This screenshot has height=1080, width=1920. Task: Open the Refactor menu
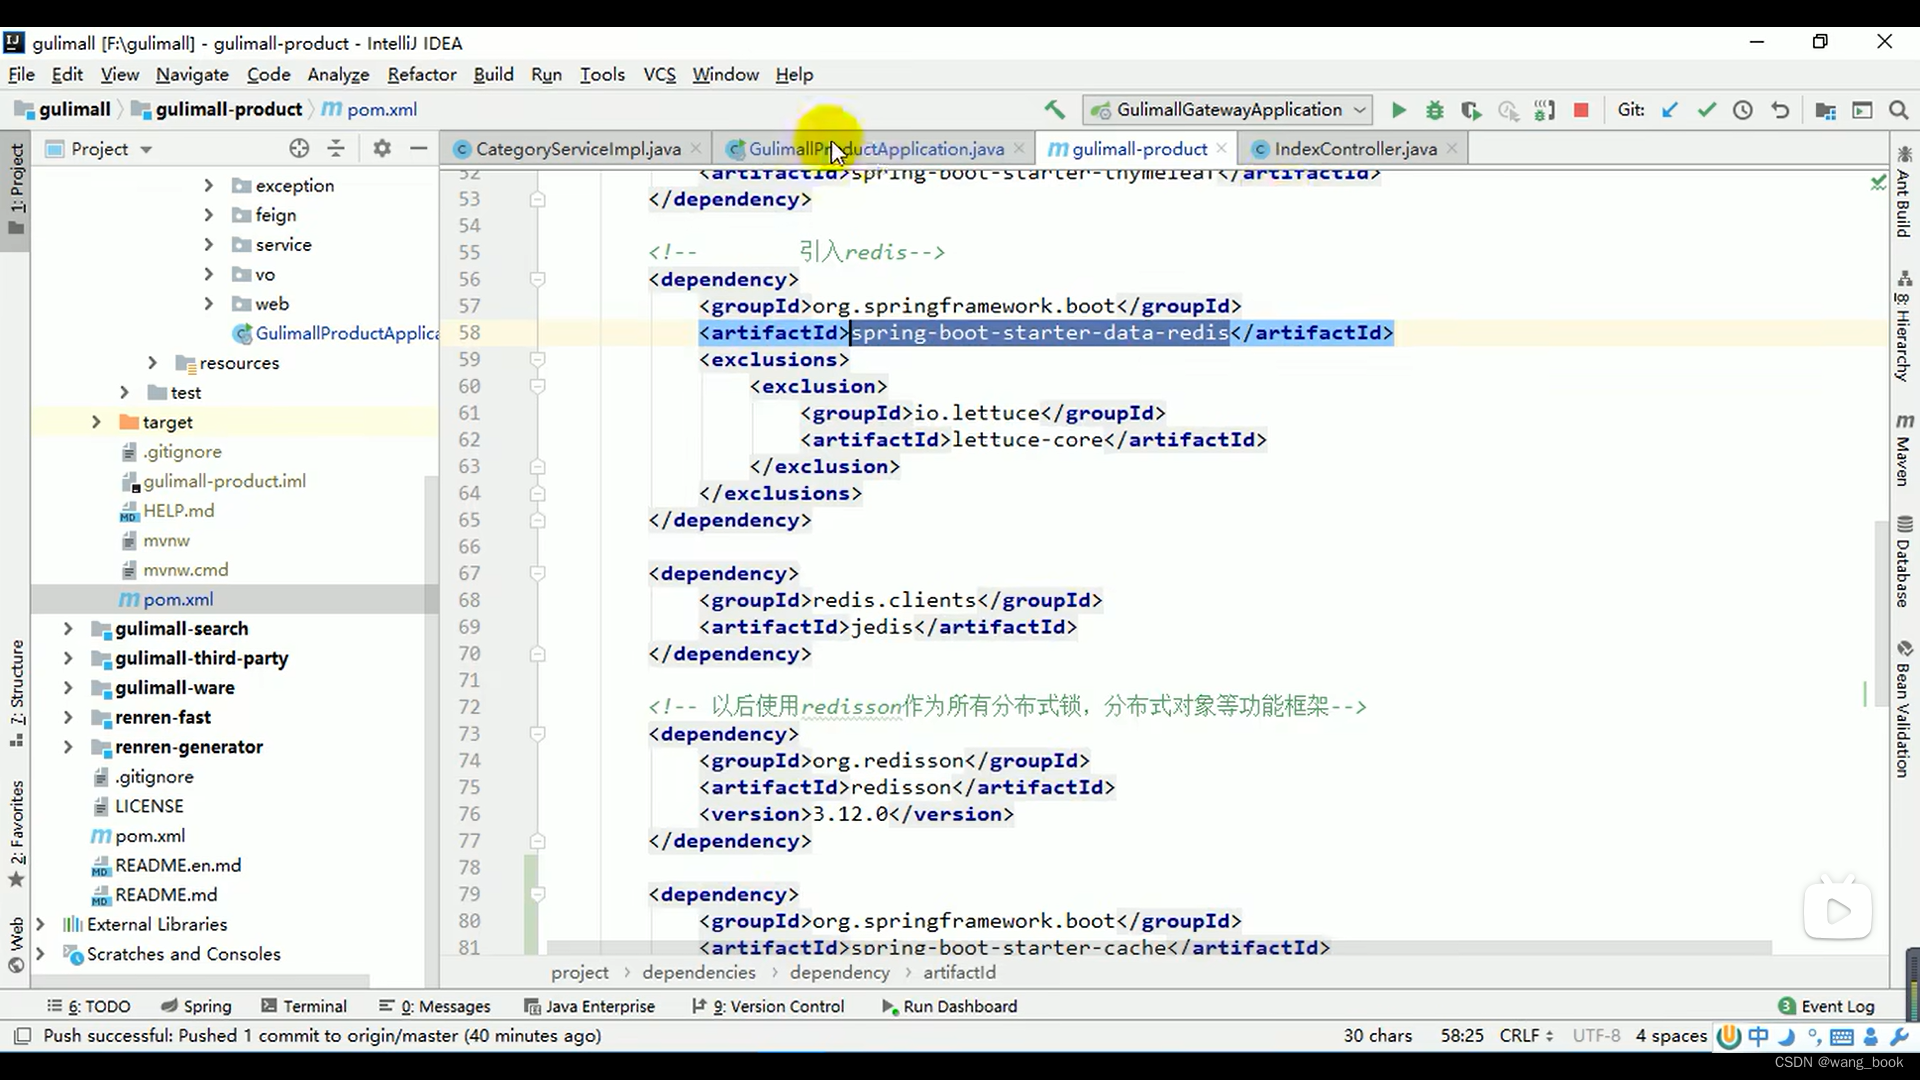tap(421, 75)
